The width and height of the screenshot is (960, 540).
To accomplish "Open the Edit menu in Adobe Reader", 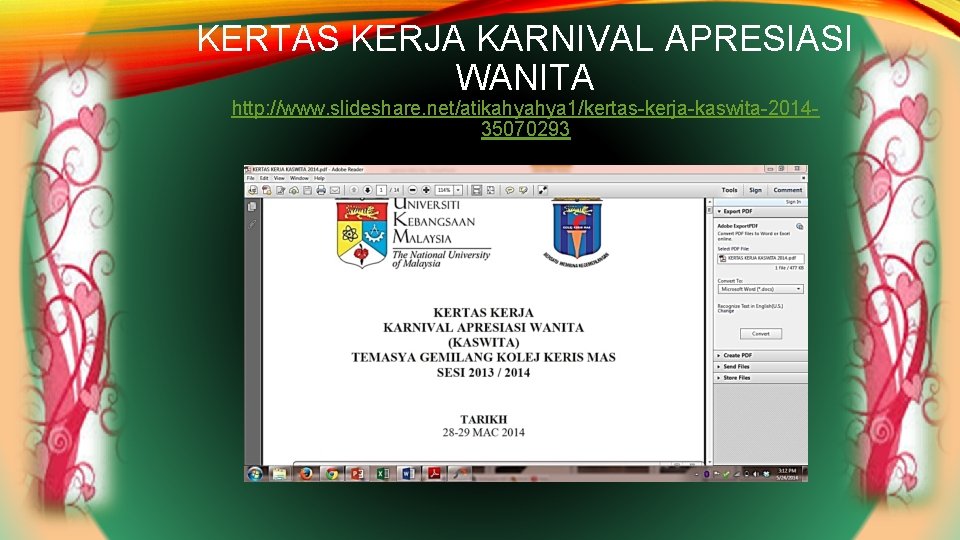I will 264,178.
